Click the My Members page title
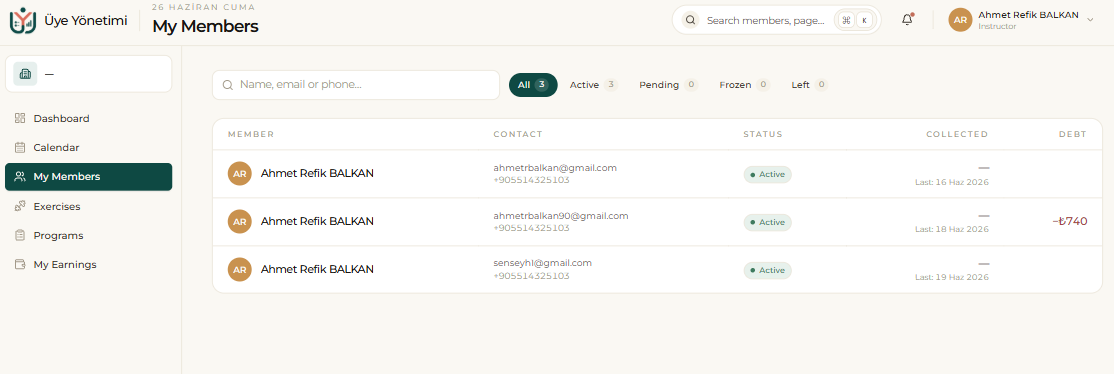Viewport: 1114px width, 374px height. 205,26
